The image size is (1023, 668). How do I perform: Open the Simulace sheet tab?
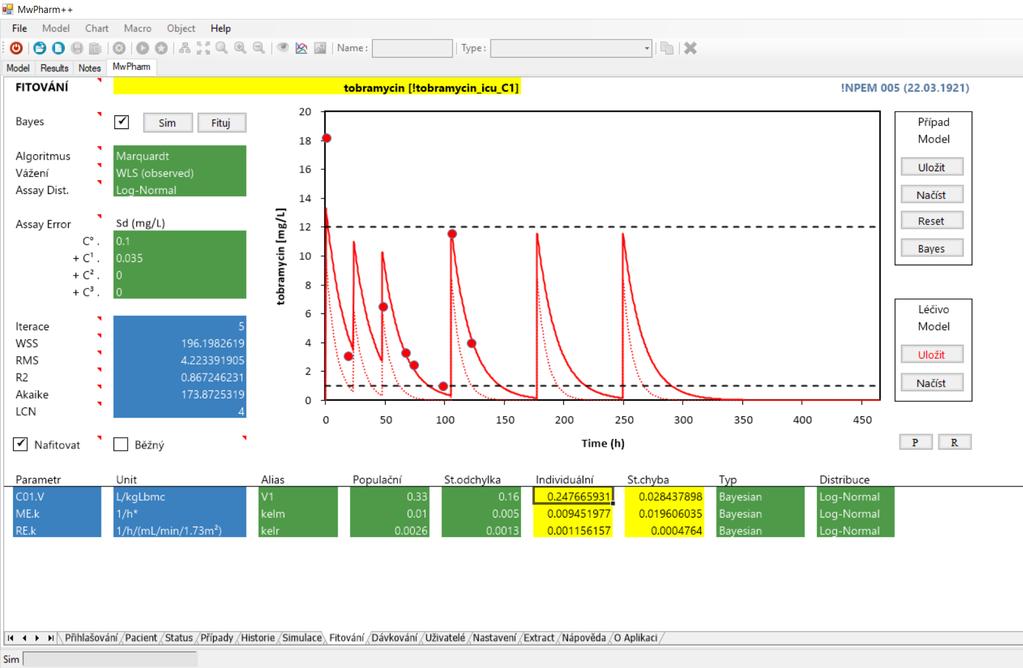click(x=301, y=638)
